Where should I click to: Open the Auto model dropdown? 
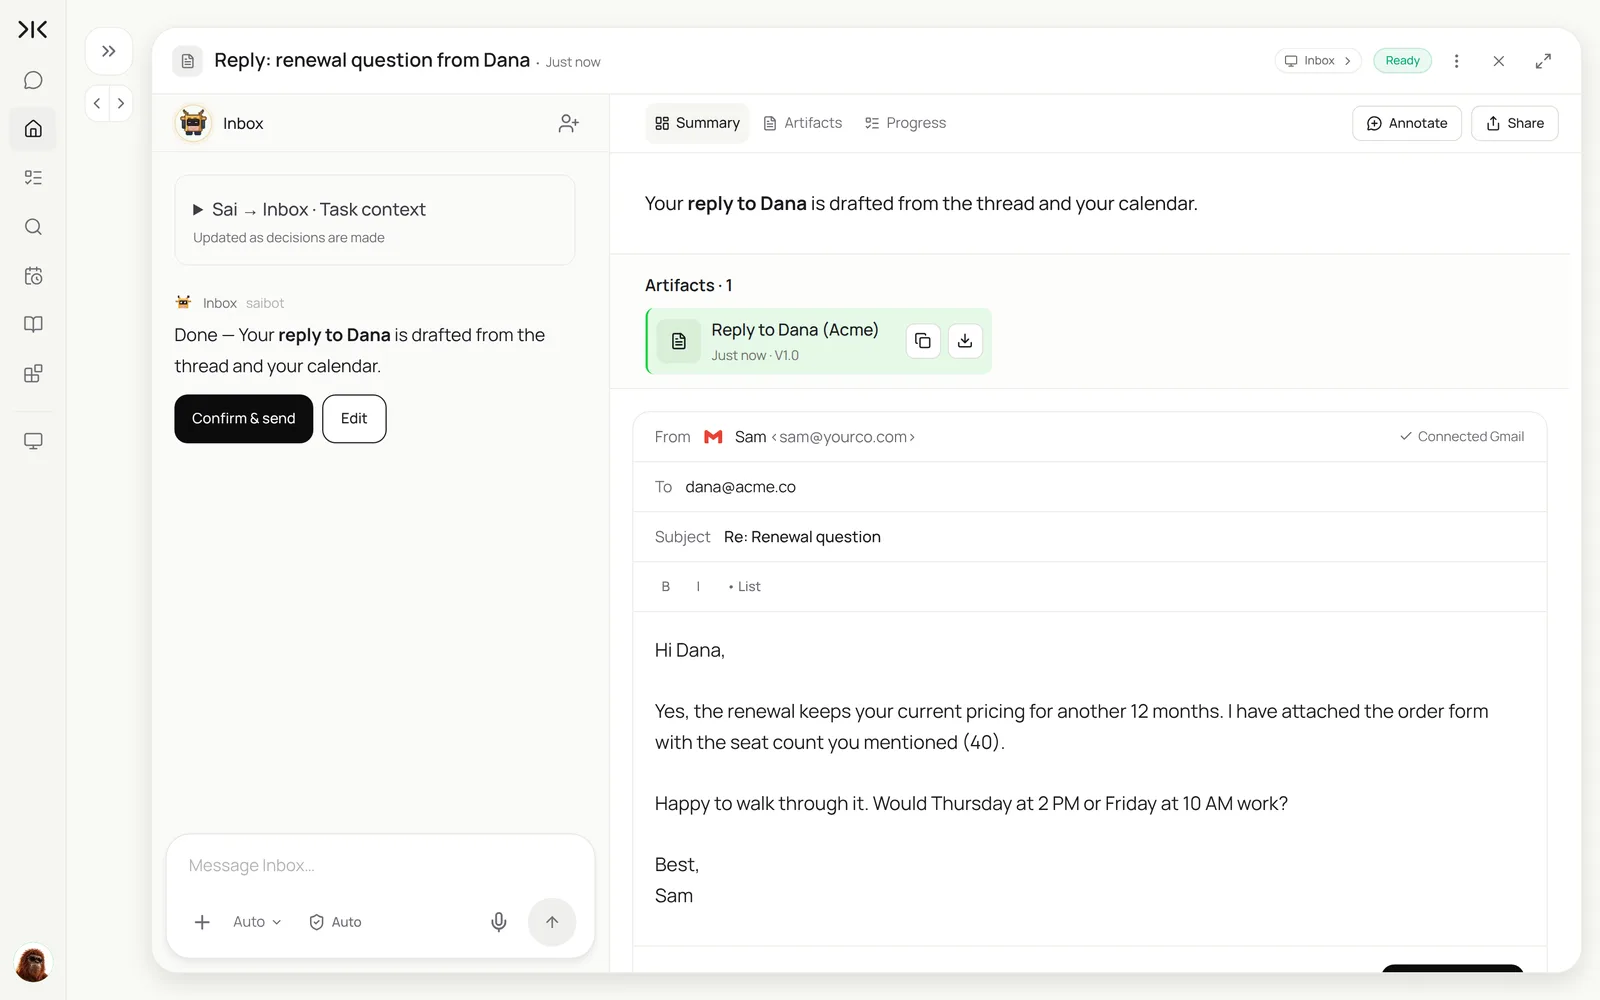coord(257,922)
